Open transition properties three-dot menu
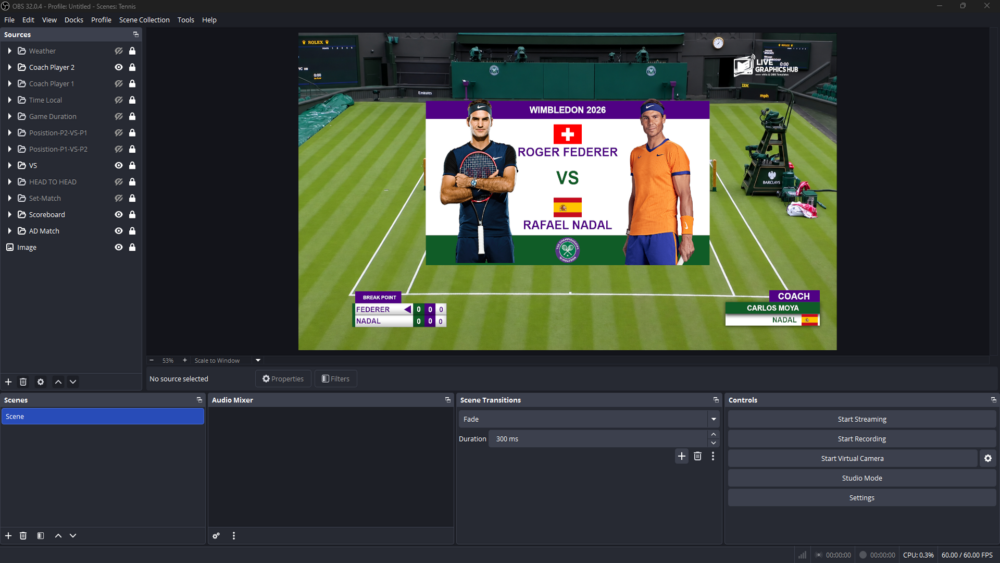This screenshot has height=563, width=1000. click(713, 457)
